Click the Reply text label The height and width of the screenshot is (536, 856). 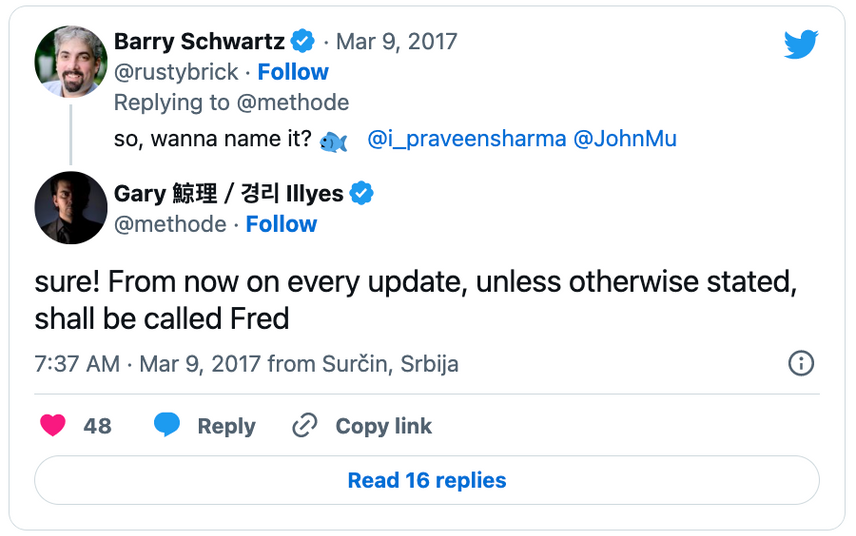[x=226, y=426]
